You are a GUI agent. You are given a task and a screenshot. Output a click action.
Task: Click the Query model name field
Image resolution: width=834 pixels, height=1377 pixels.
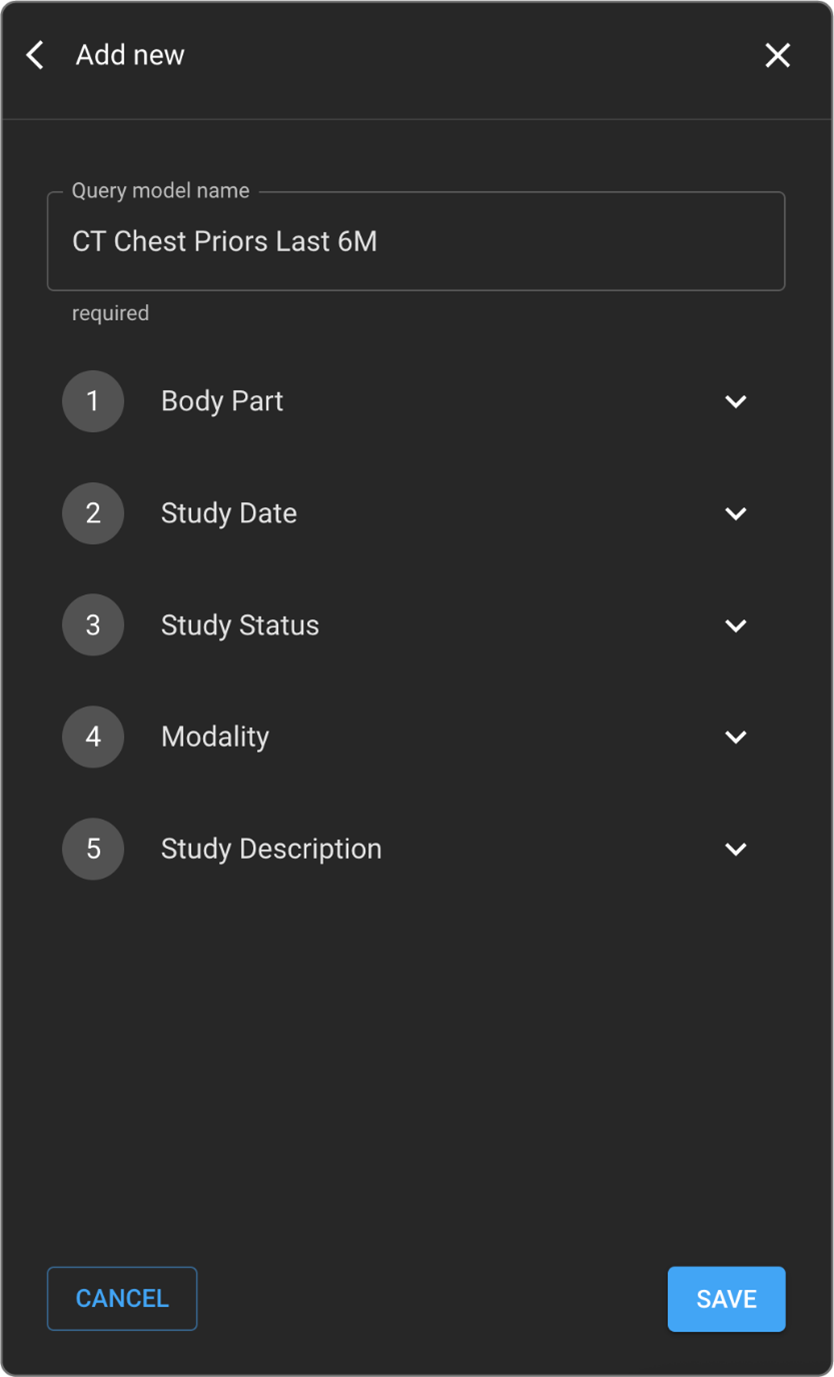click(415, 242)
